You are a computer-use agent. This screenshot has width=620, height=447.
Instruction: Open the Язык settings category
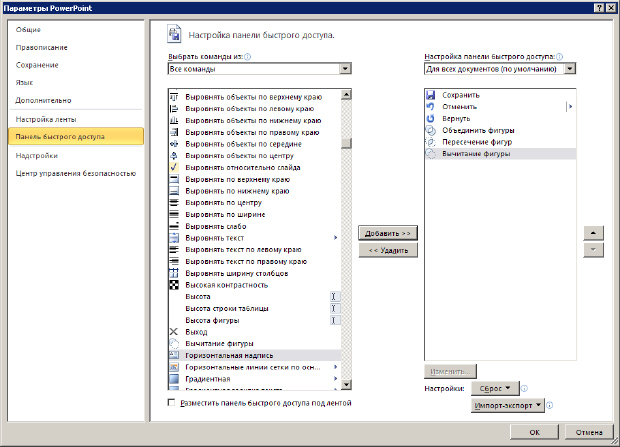click(x=76, y=83)
